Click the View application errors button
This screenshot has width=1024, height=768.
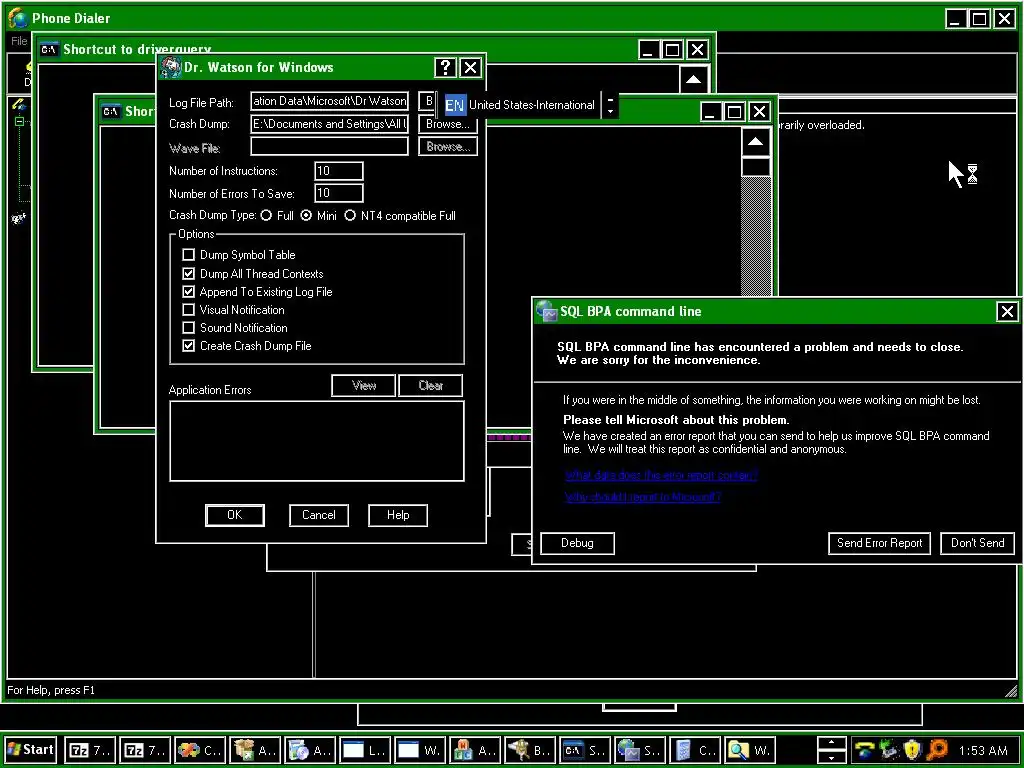click(364, 385)
